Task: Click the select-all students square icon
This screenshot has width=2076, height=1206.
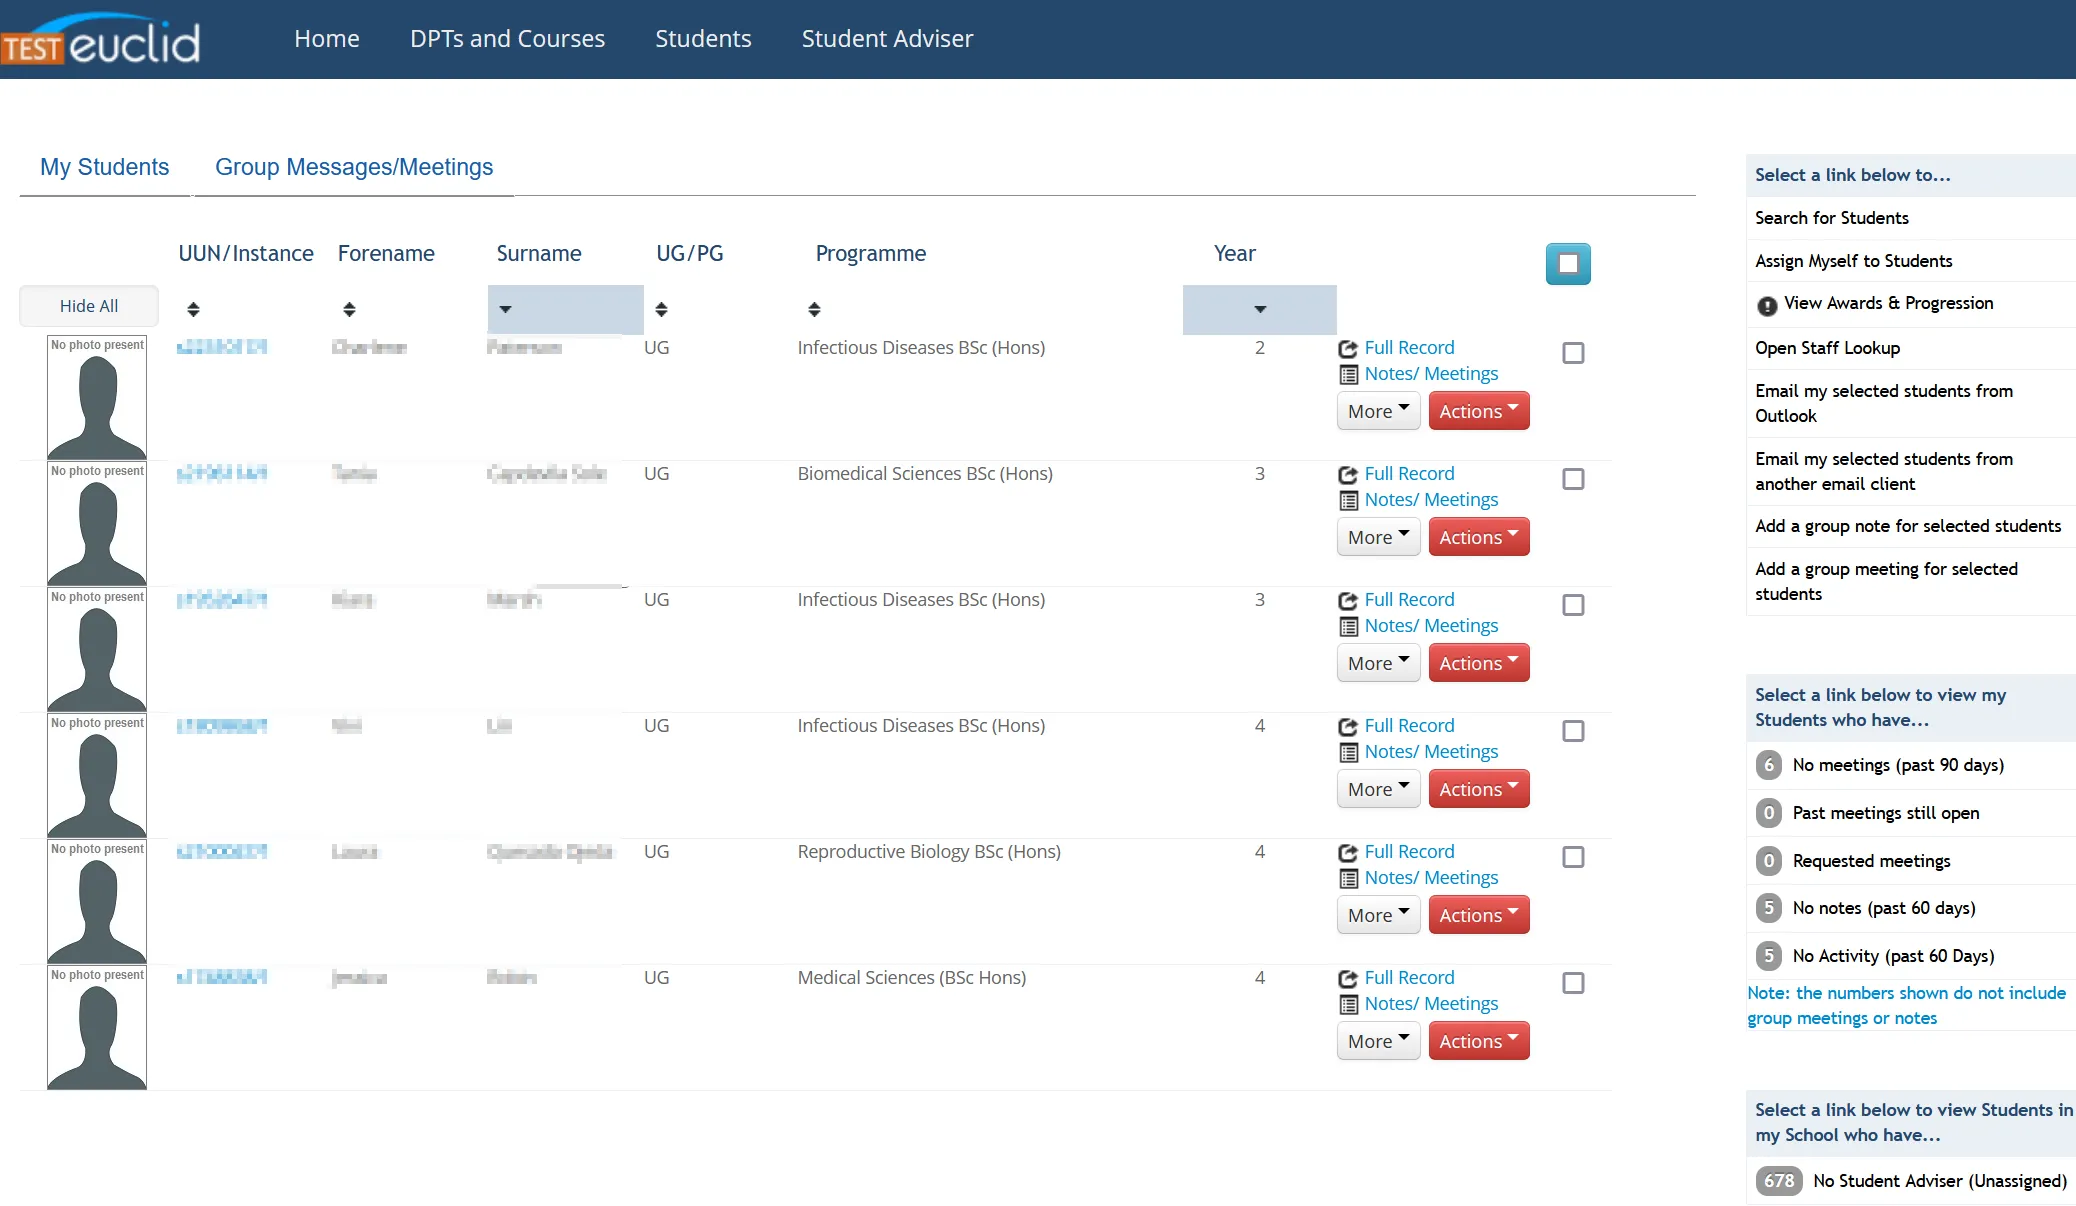Action: [1567, 264]
